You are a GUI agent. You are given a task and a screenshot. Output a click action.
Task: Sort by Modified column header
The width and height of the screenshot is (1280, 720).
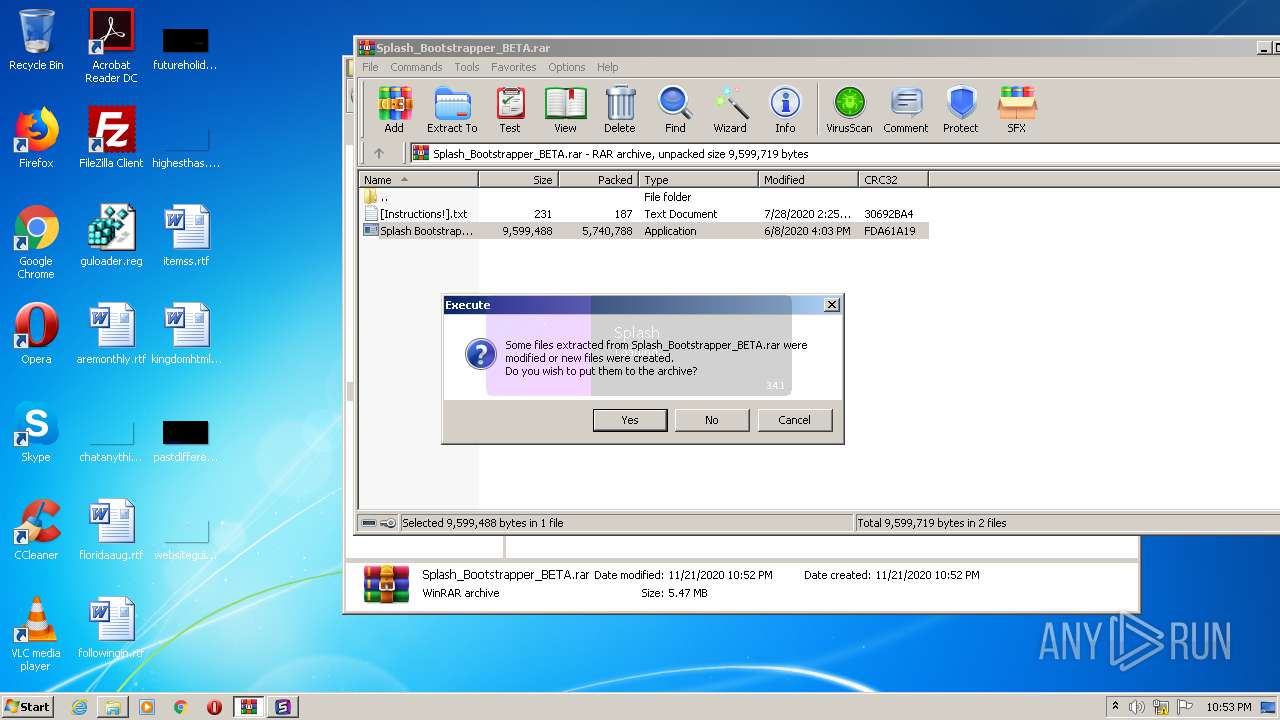click(808, 180)
